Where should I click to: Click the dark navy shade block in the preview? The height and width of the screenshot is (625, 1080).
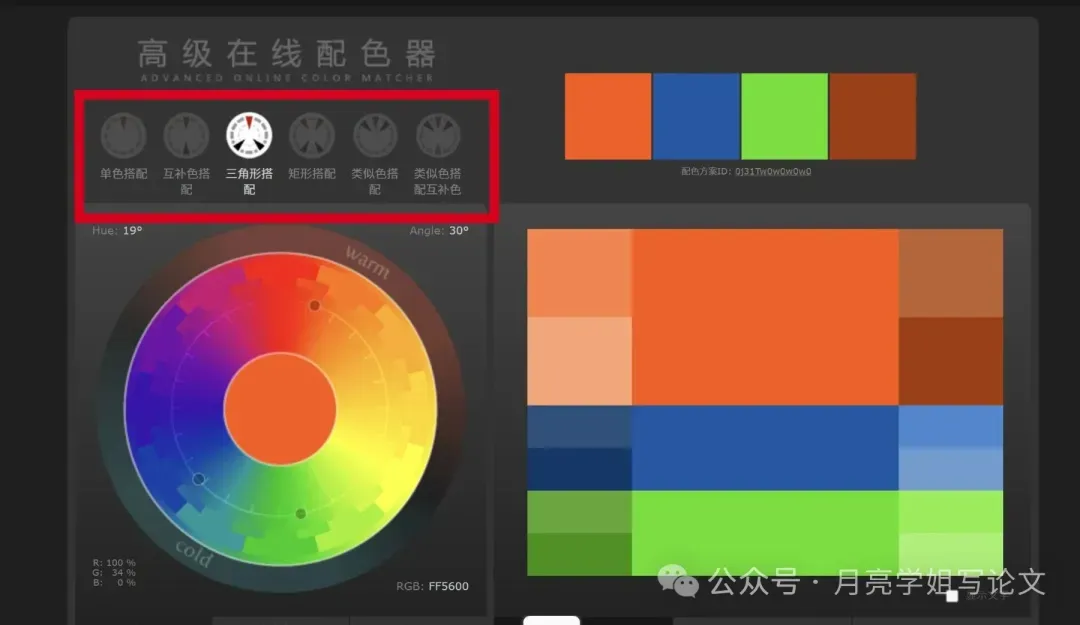point(579,469)
